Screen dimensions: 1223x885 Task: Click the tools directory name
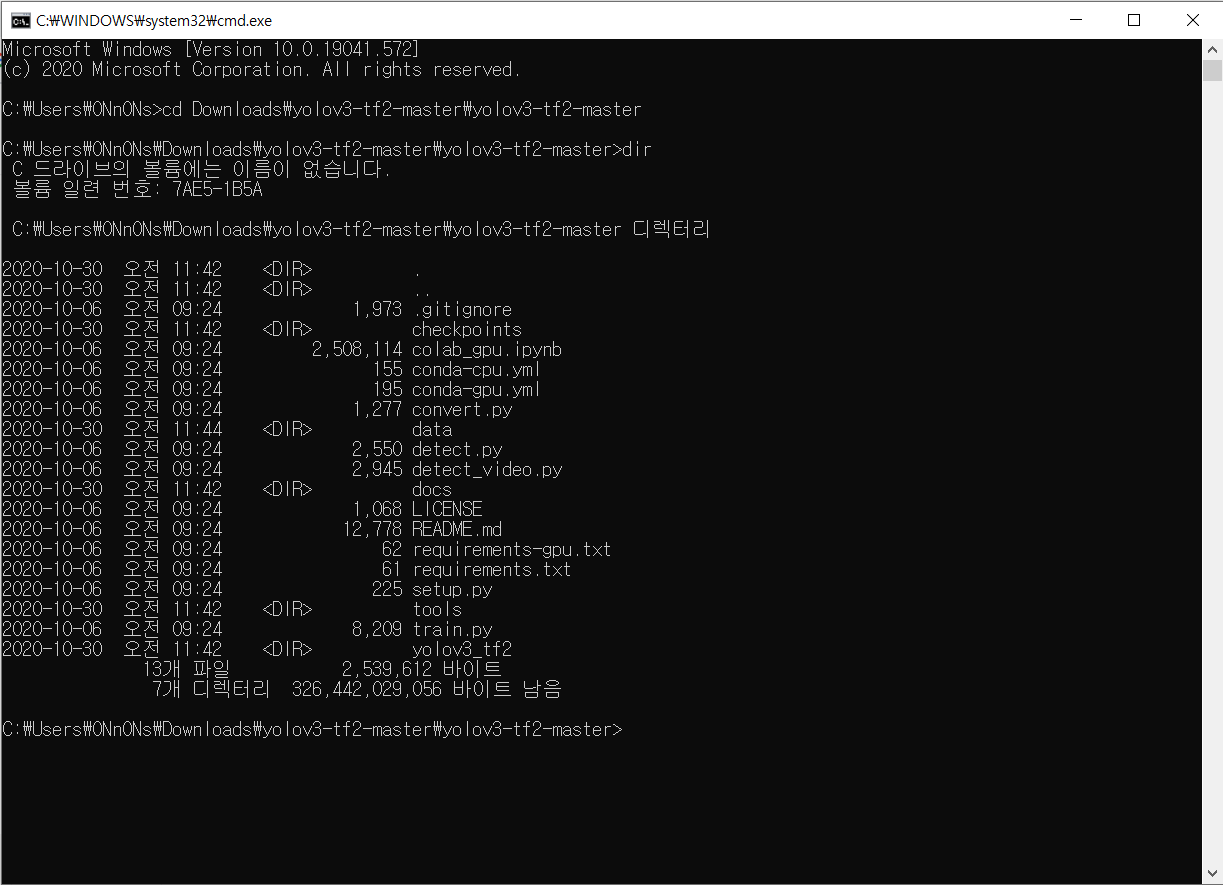(x=437, y=610)
